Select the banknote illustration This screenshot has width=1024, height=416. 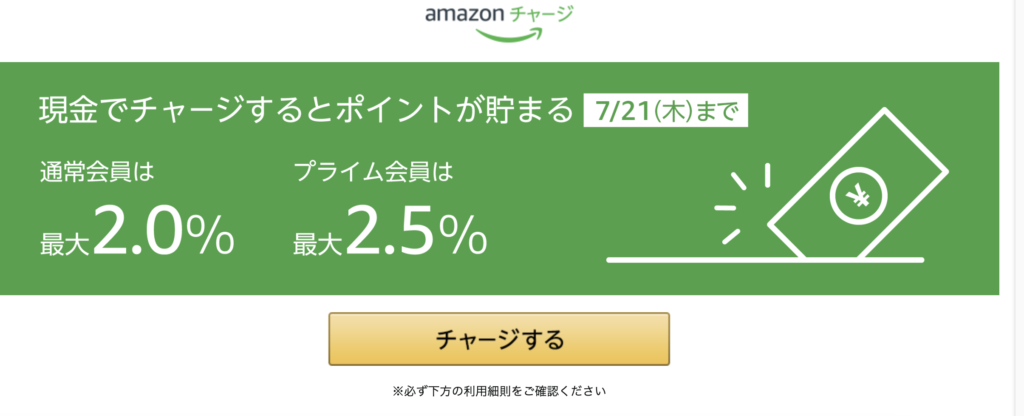(x=857, y=184)
